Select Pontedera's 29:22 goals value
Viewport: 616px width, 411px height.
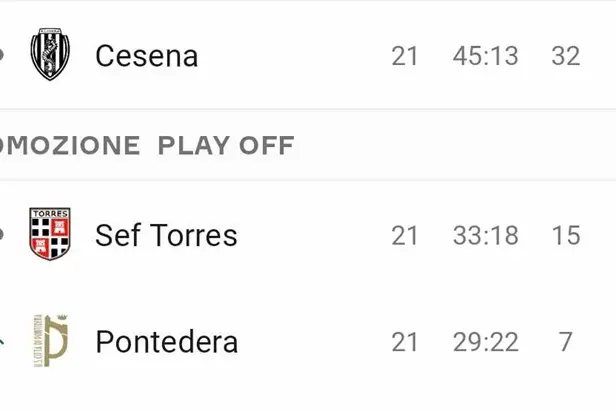(x=486, y=342)
